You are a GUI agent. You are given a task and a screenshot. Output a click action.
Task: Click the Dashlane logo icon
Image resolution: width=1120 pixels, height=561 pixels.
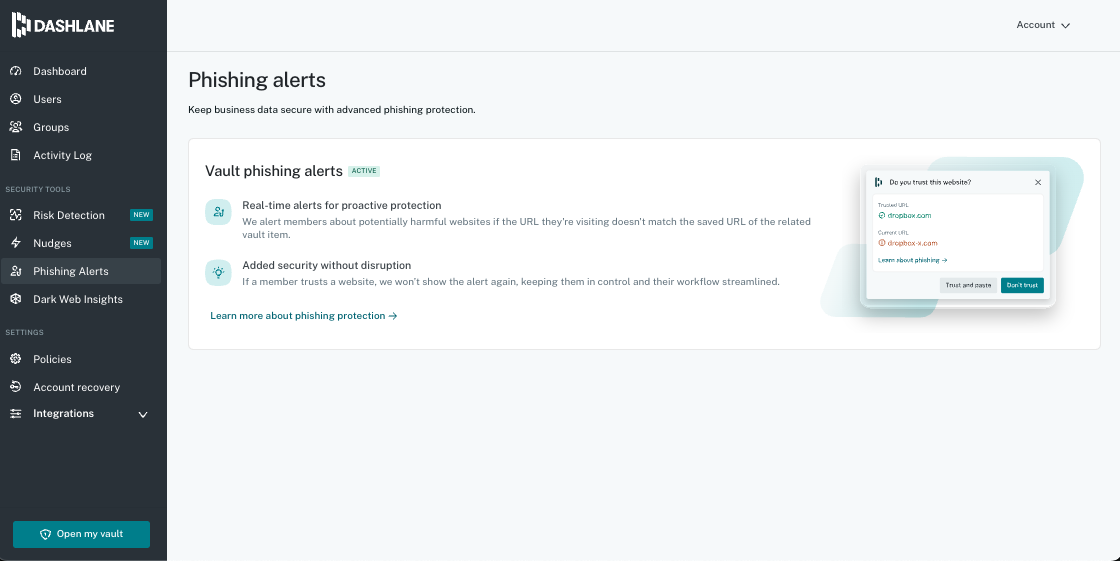[20, 25]
